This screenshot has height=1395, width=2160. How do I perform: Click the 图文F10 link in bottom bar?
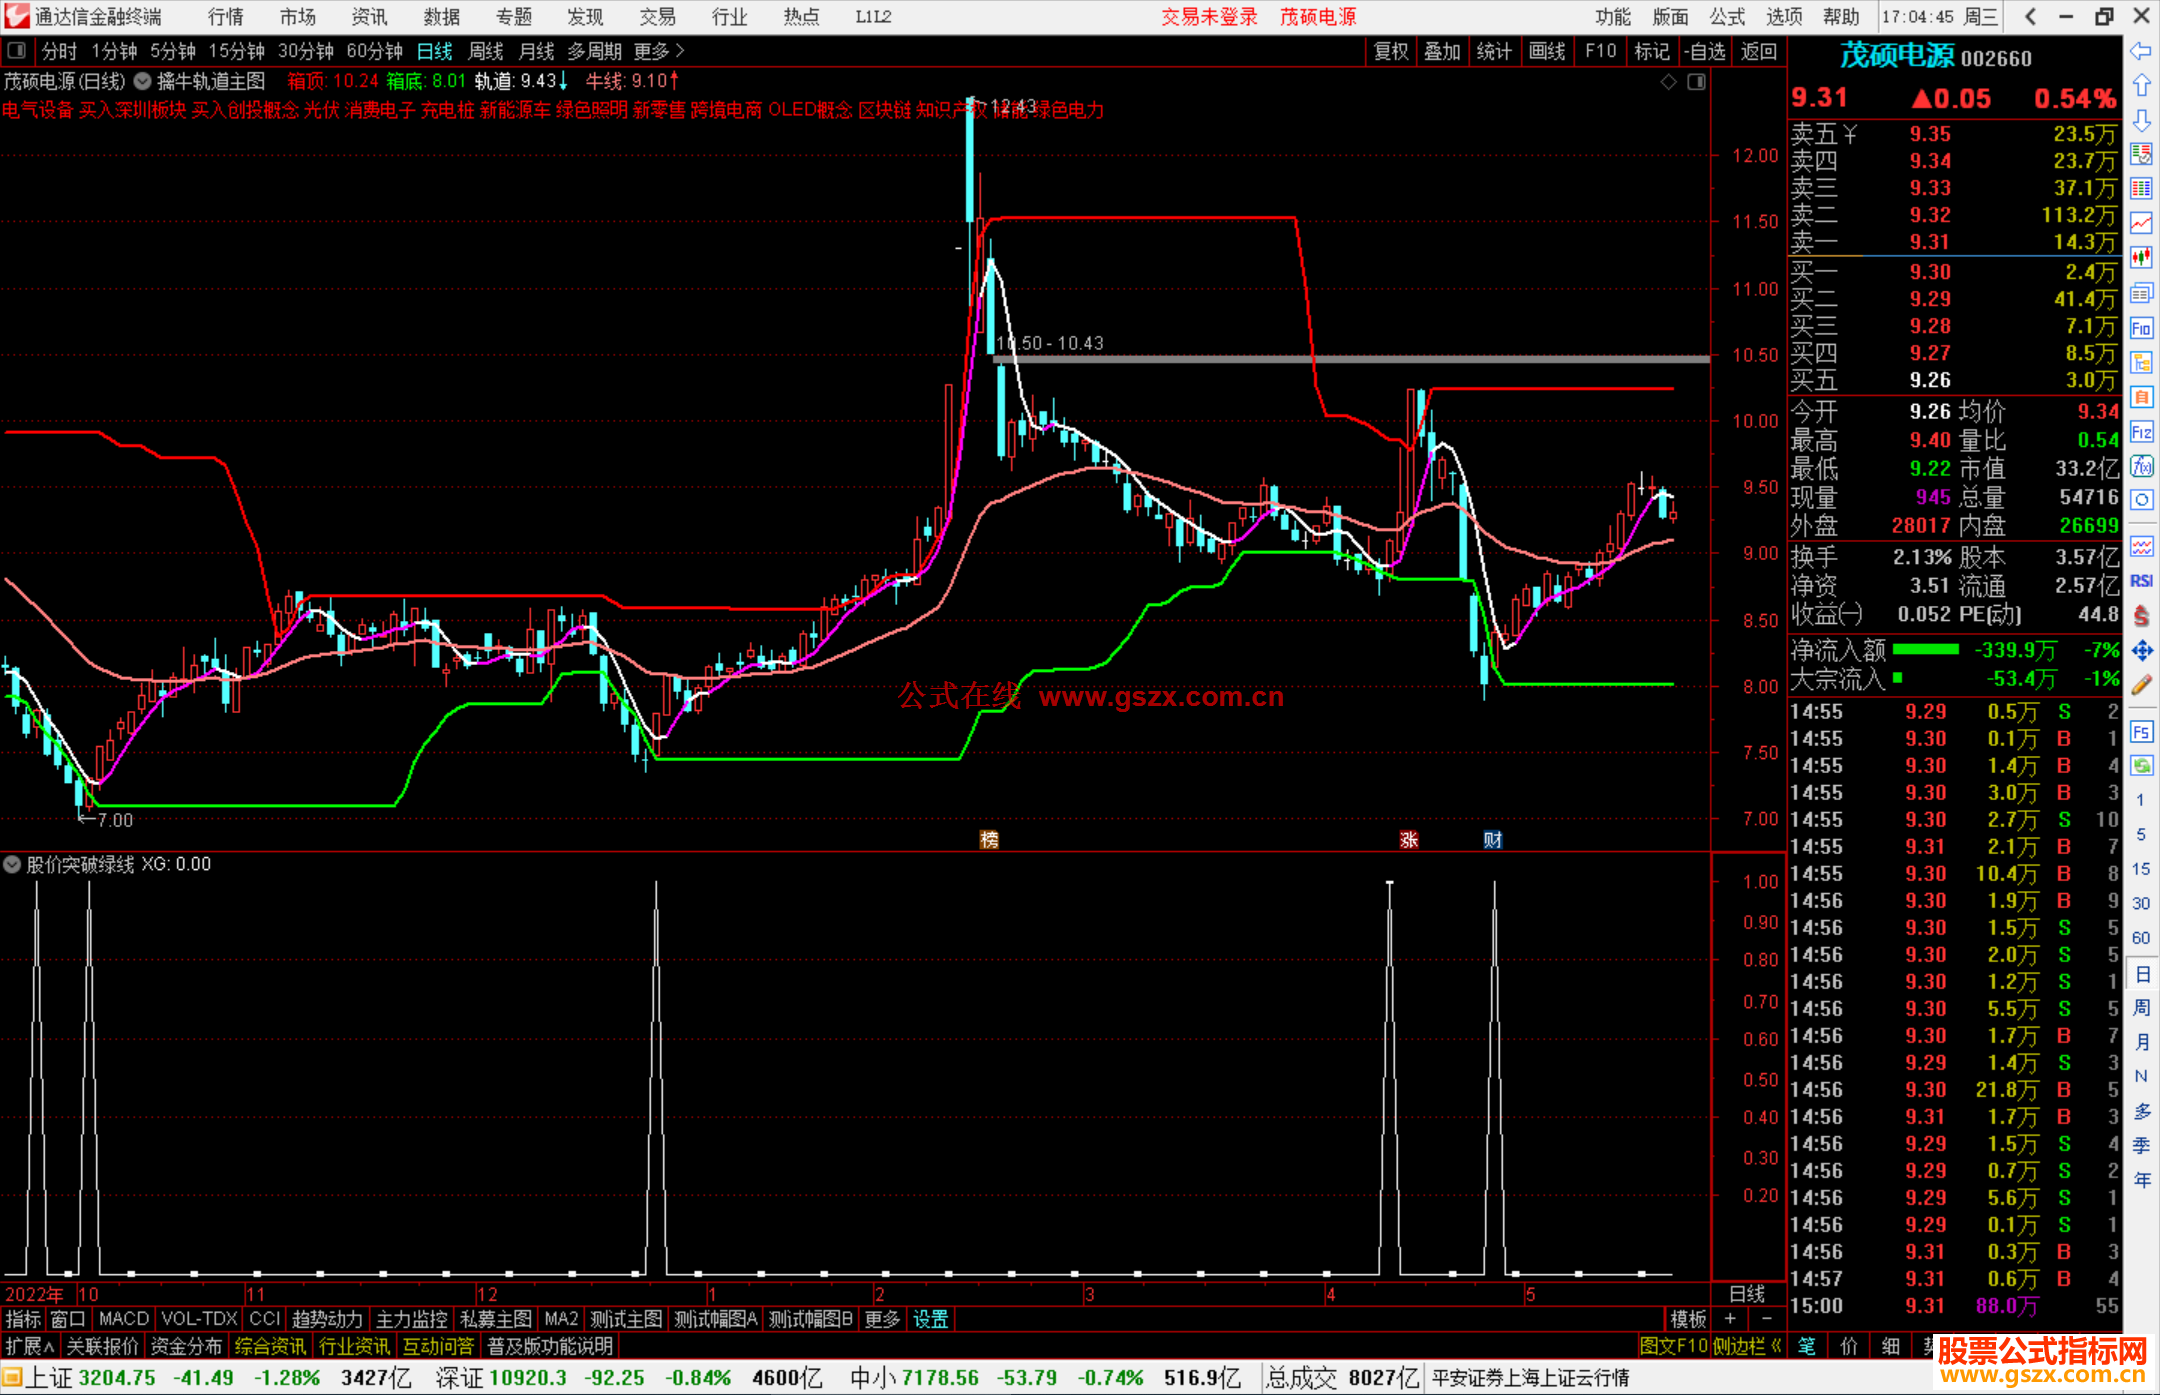pyautogui.click(x=1674, y=1346)
